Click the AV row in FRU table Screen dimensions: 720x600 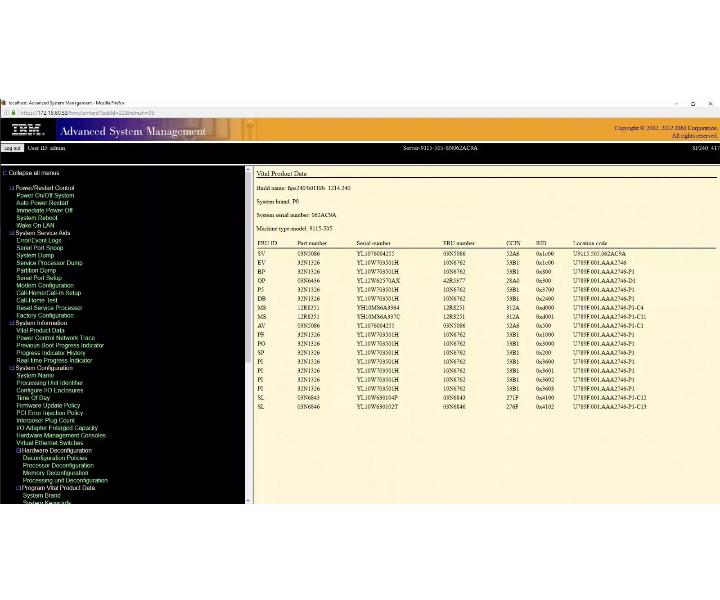click(486, 326)
